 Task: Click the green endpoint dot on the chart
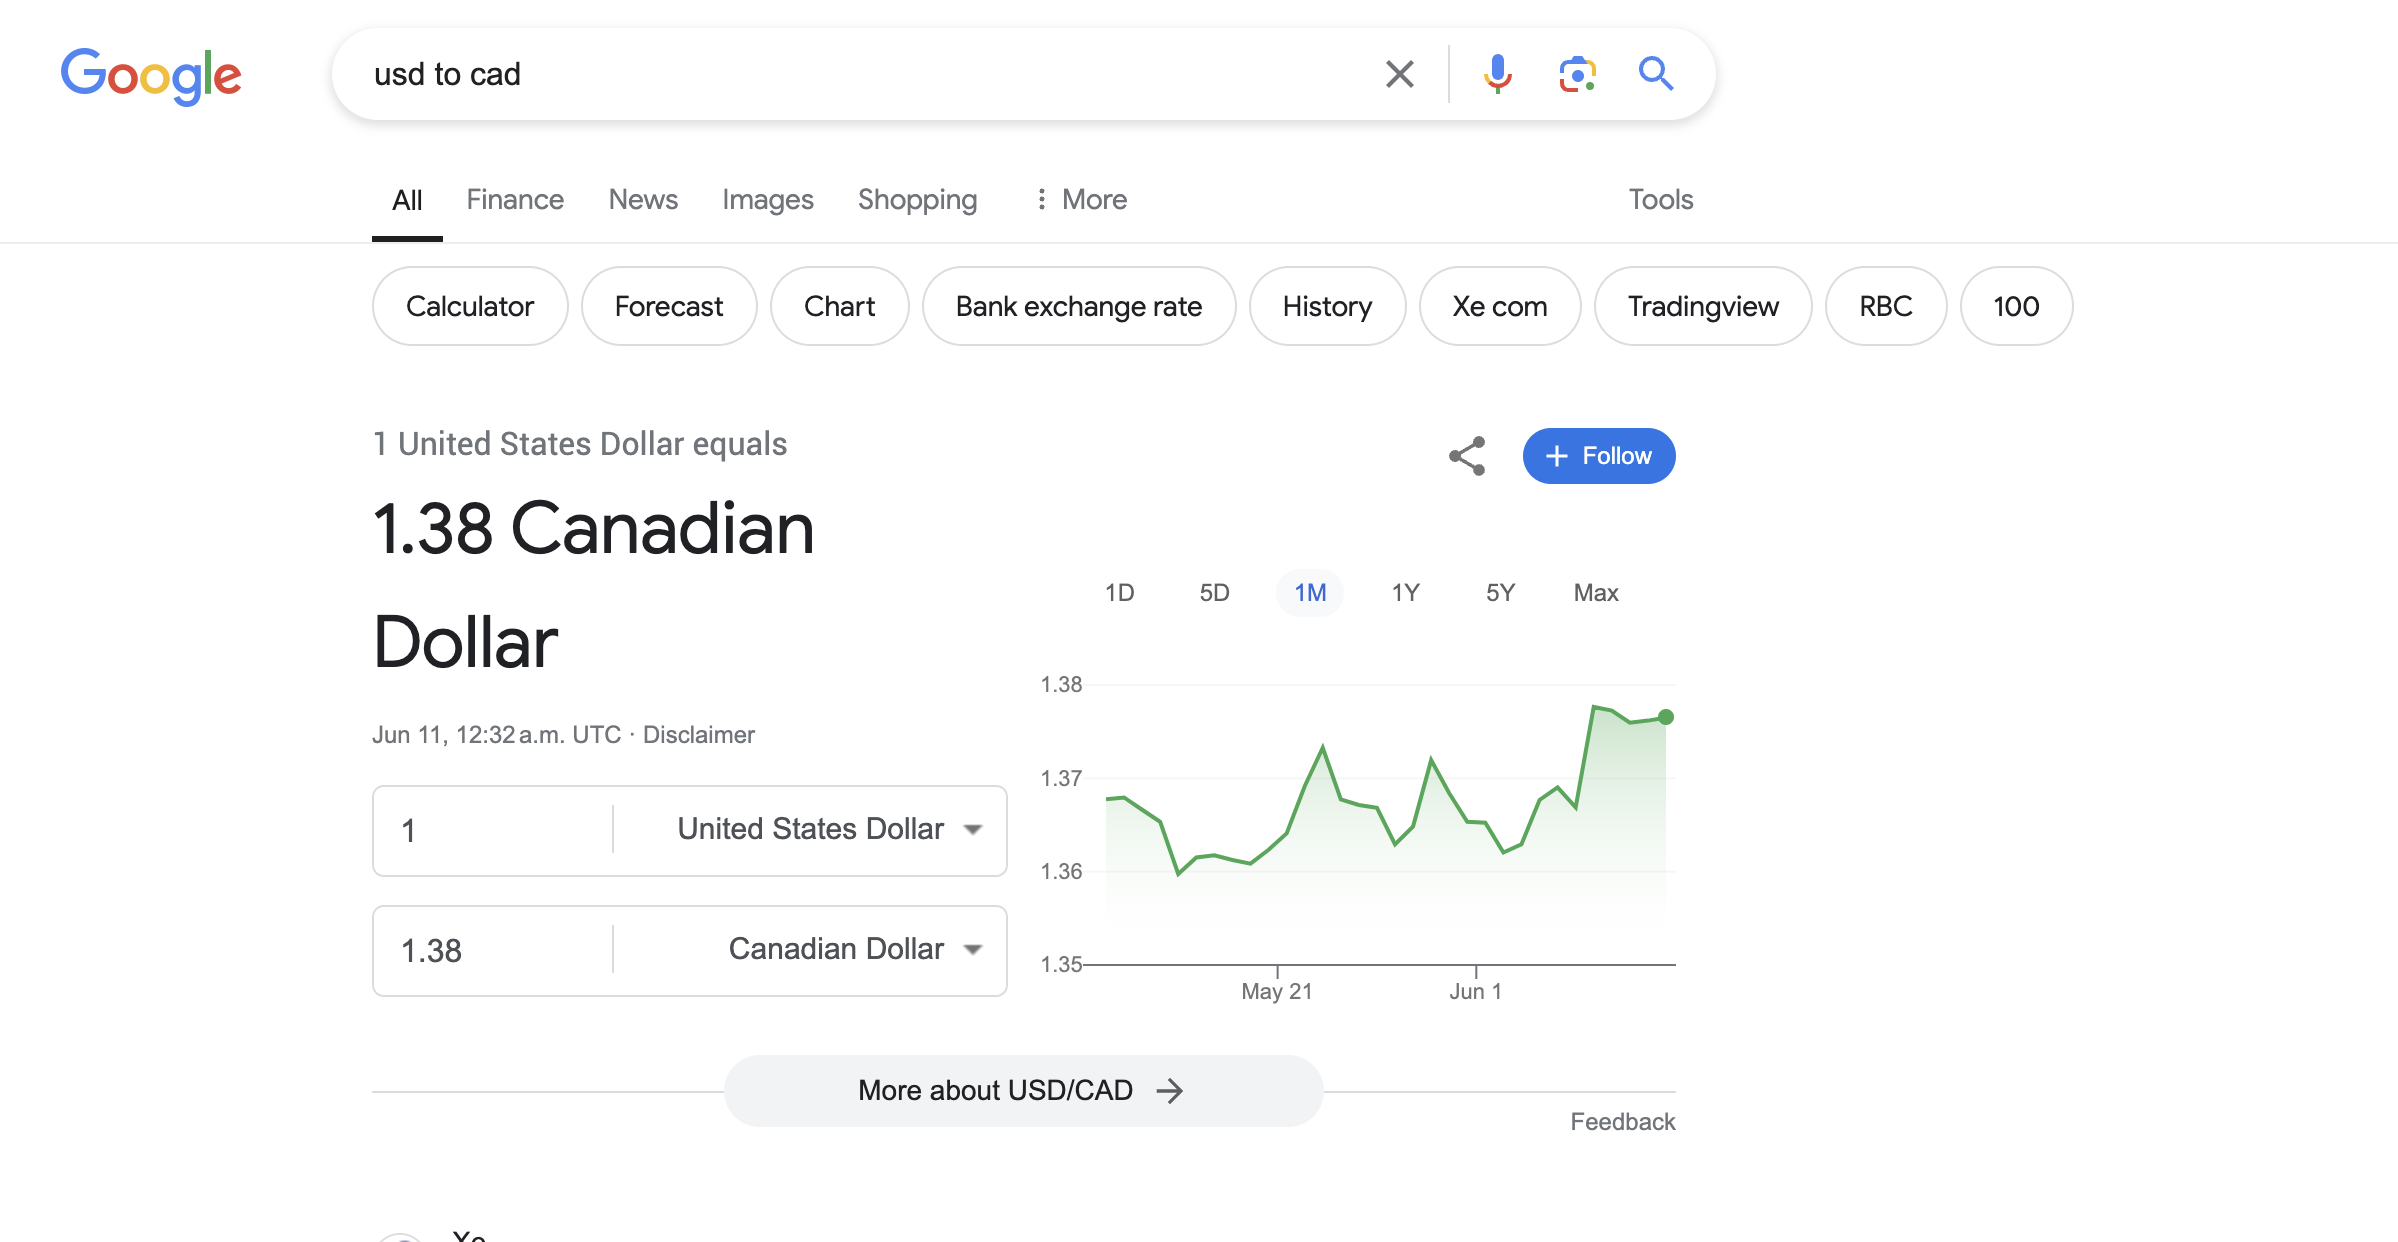[1665, 715]
